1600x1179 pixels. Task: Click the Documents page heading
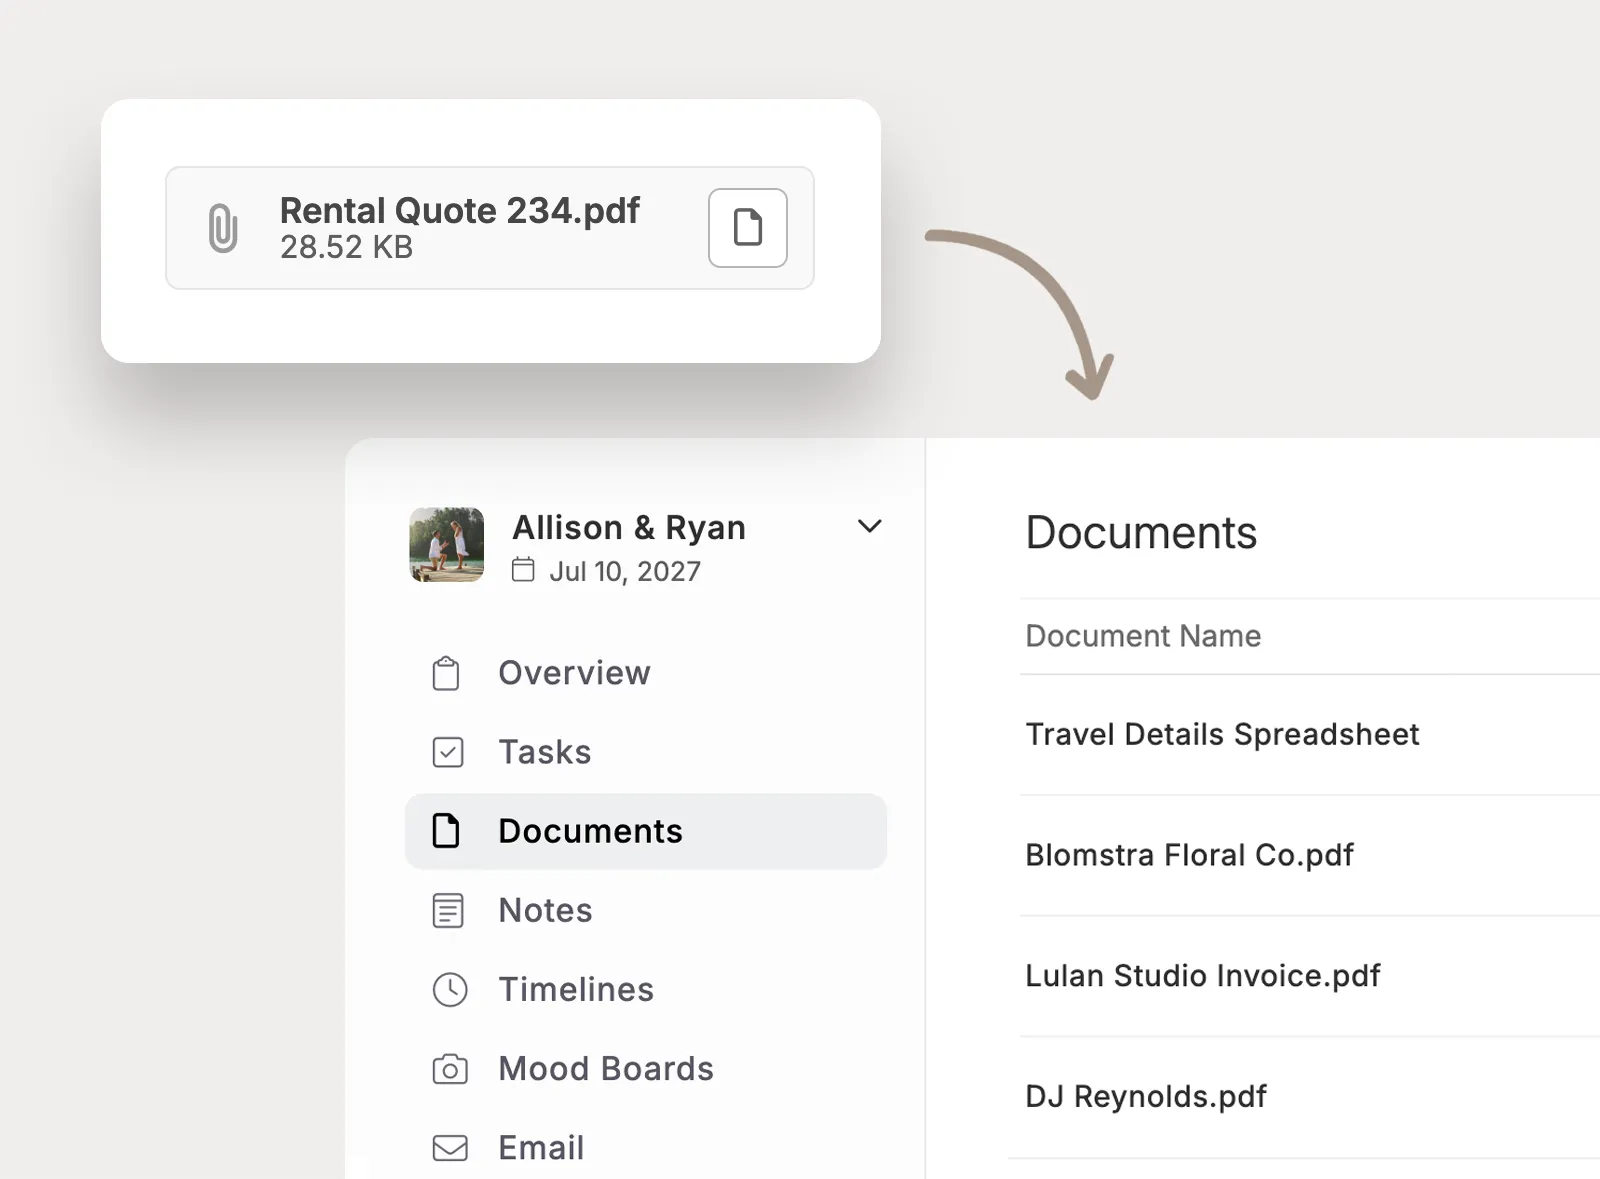1141,532
